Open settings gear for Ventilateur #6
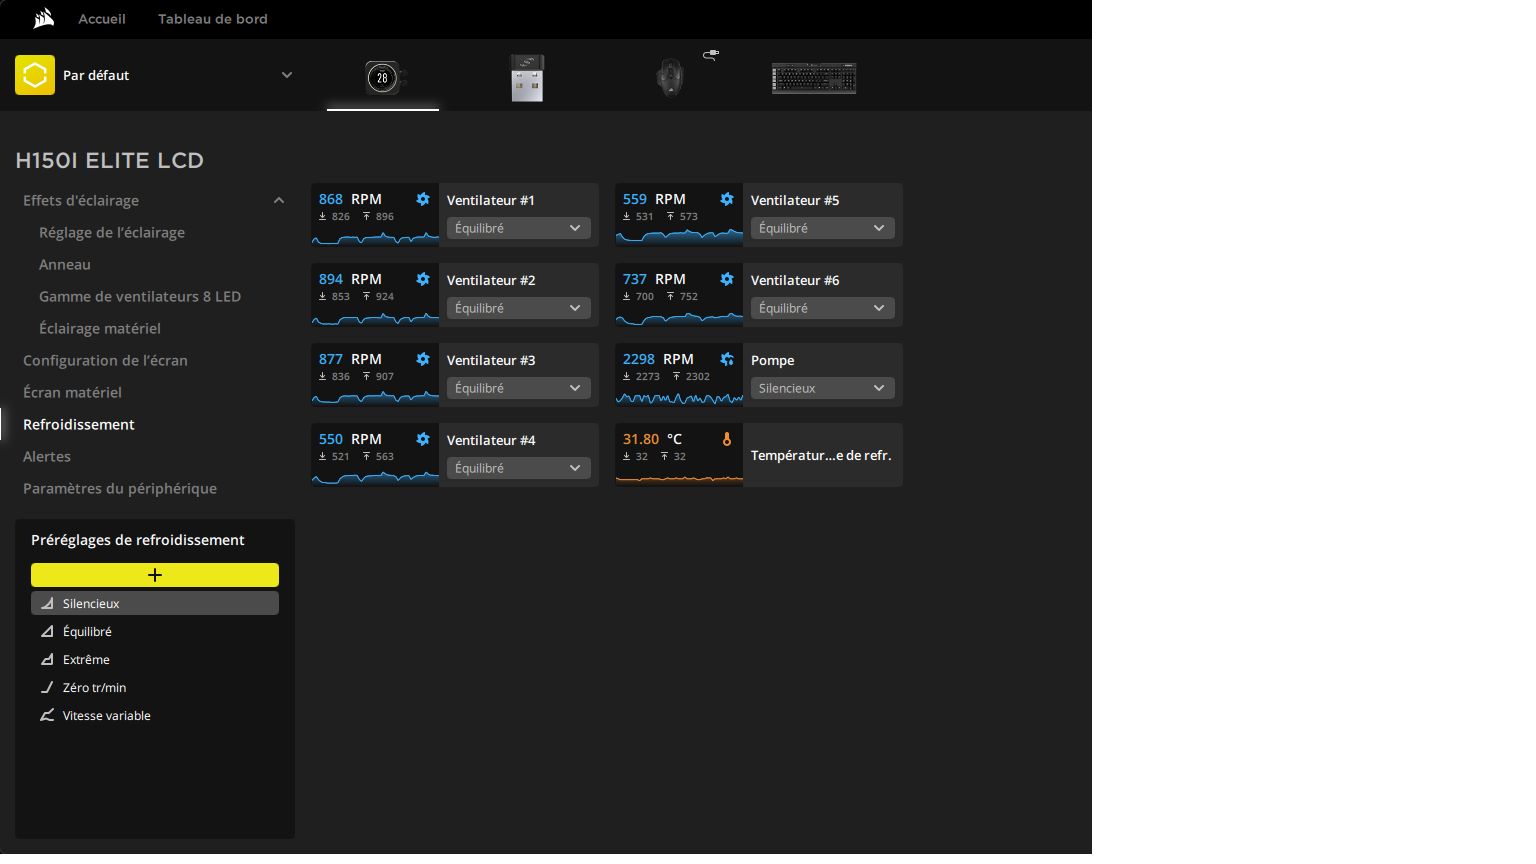The image size is (1536, 864). tap(727, 279)
